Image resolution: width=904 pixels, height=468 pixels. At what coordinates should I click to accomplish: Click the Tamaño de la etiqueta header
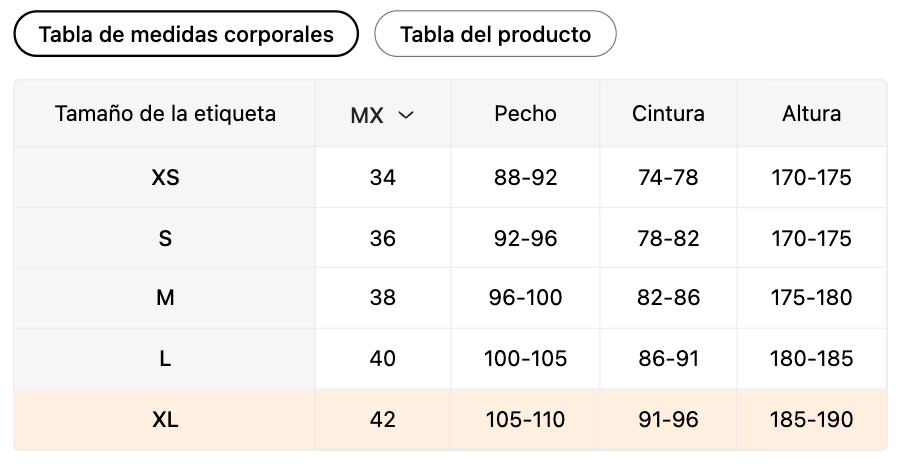coord(165,114)
